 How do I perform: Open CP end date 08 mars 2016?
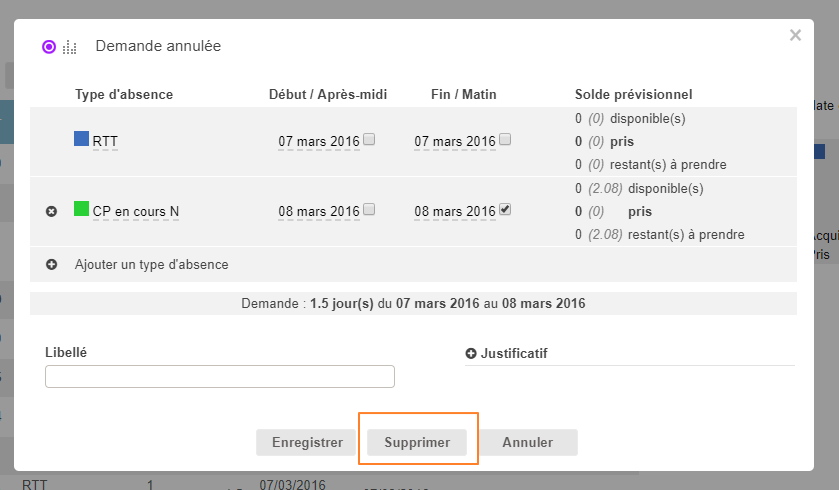click(455, 212)
